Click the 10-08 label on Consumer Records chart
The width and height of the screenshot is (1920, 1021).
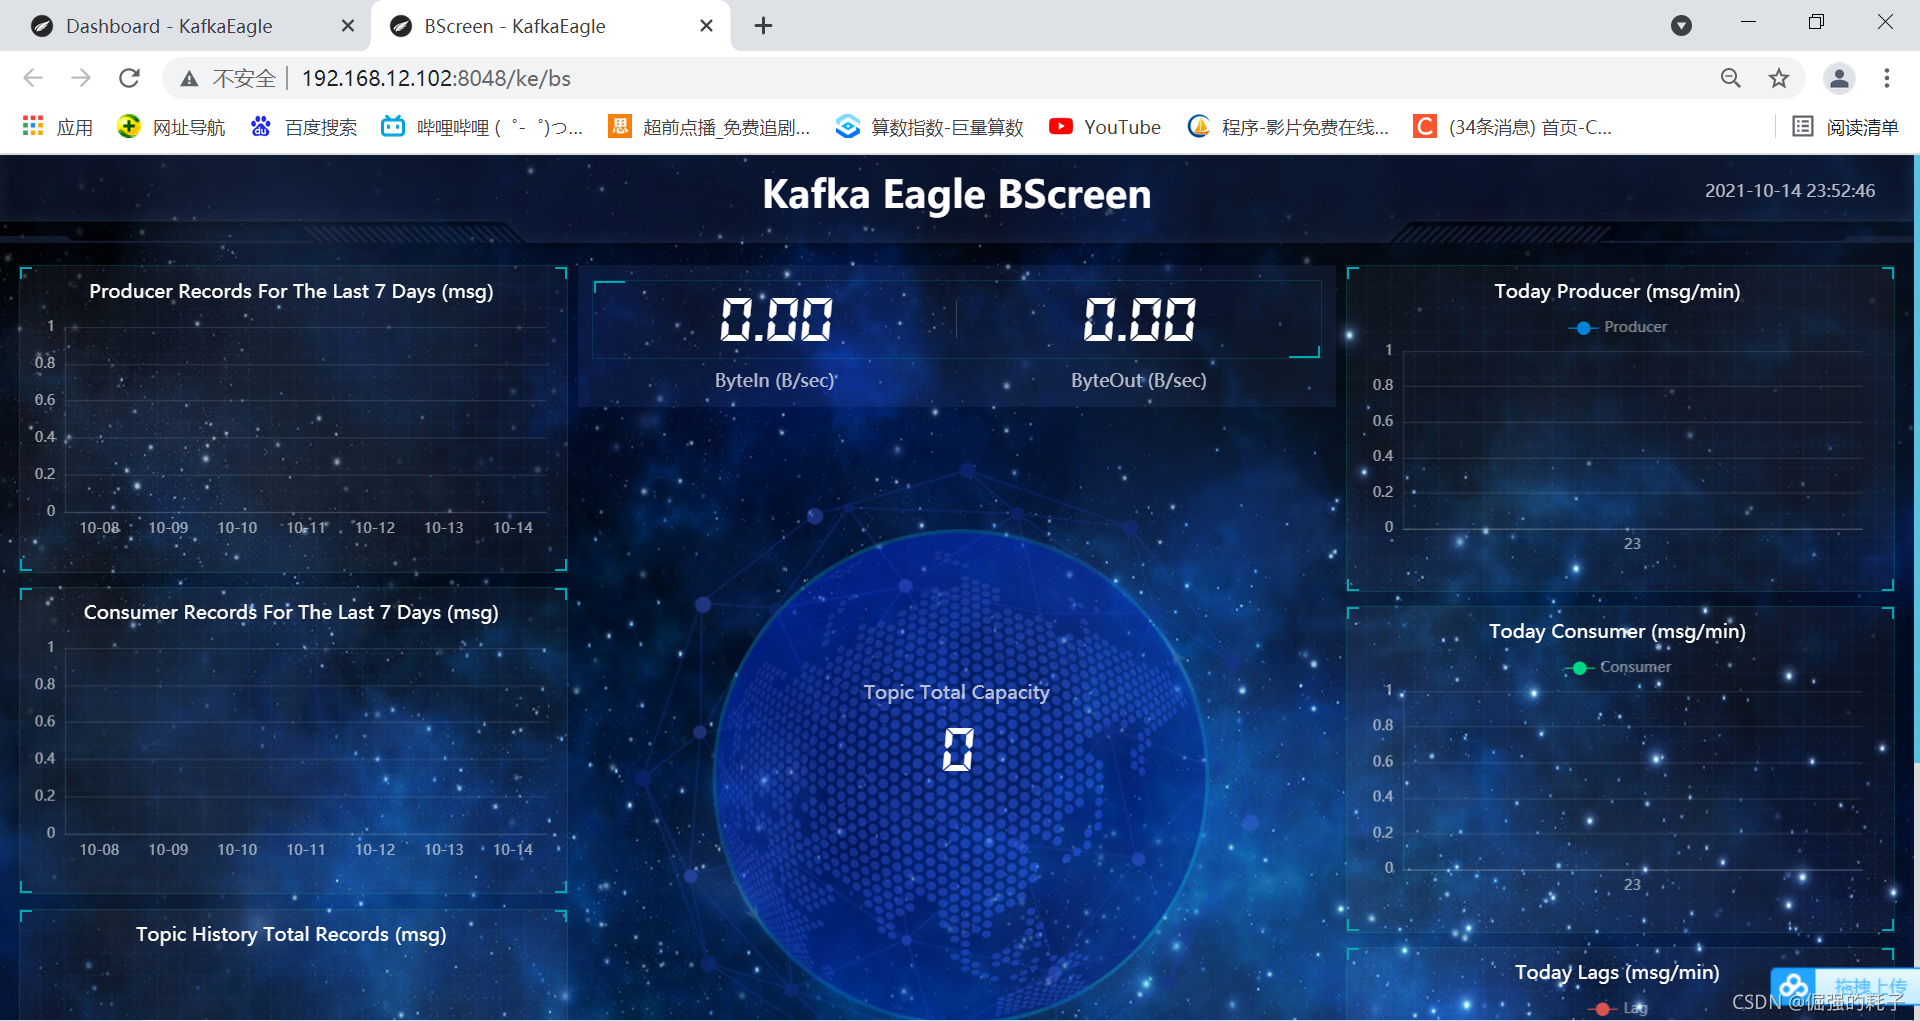tap(99, 849)
